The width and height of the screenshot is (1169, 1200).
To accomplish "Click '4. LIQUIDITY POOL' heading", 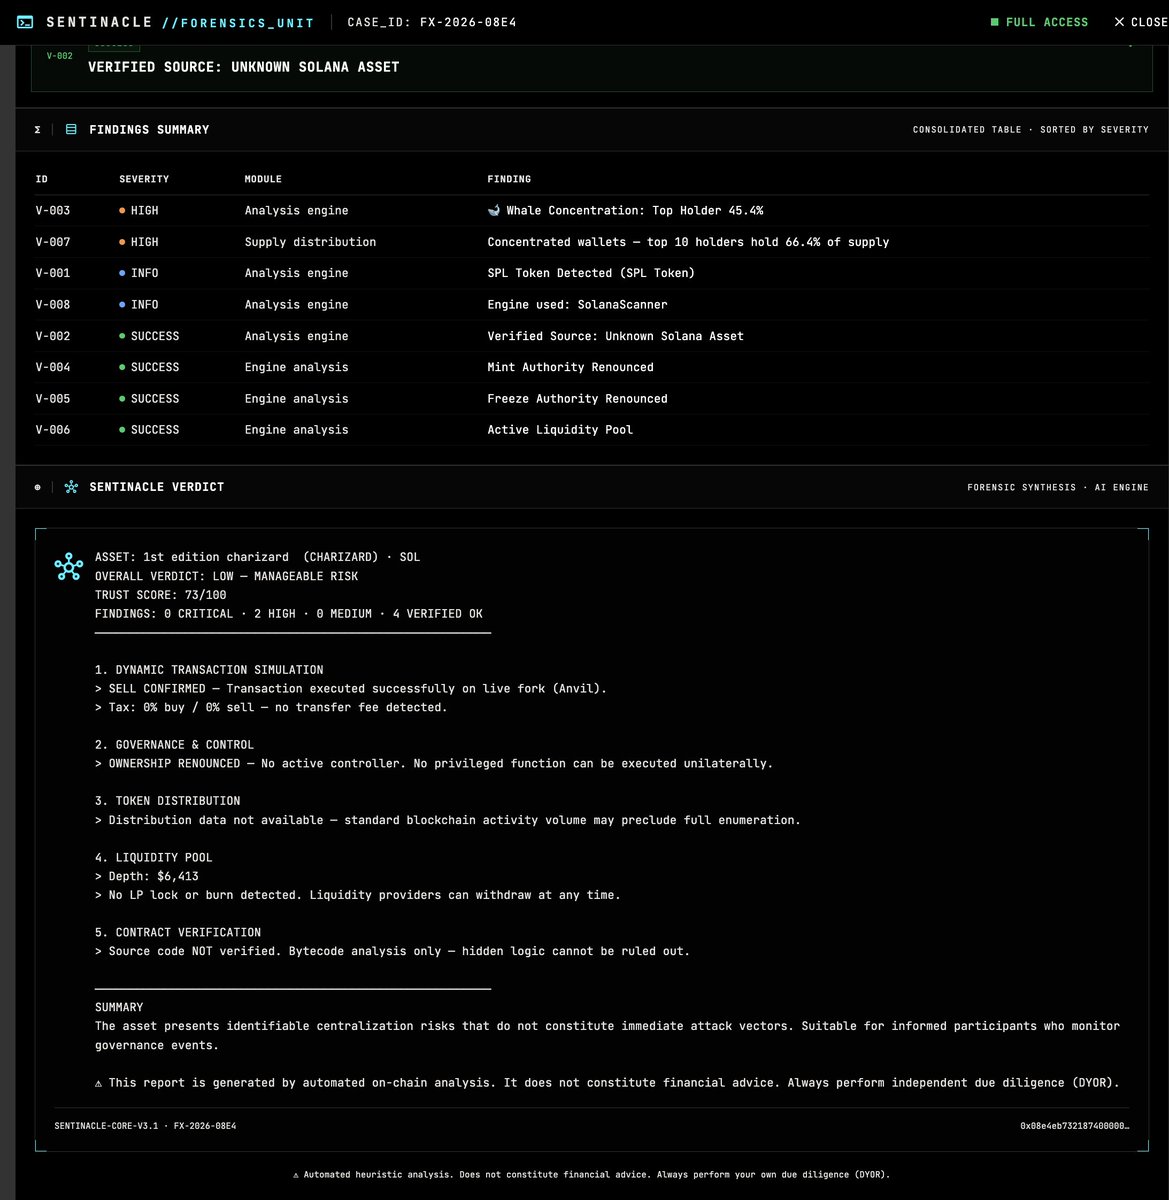I will tap(153, 858).
